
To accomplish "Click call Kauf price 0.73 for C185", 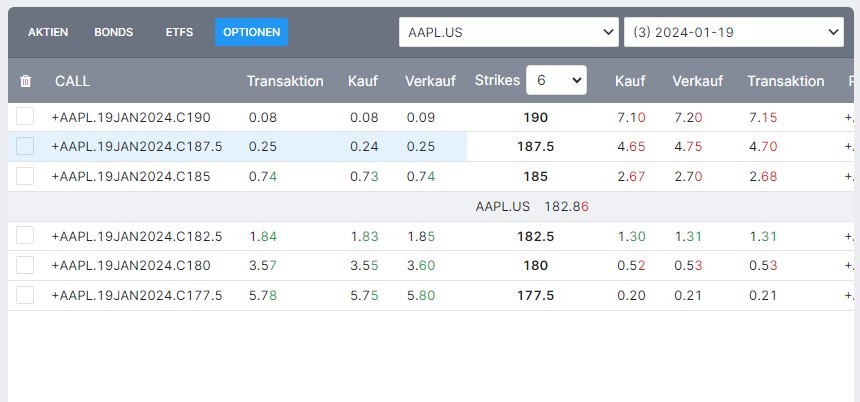I will (364, 177).
